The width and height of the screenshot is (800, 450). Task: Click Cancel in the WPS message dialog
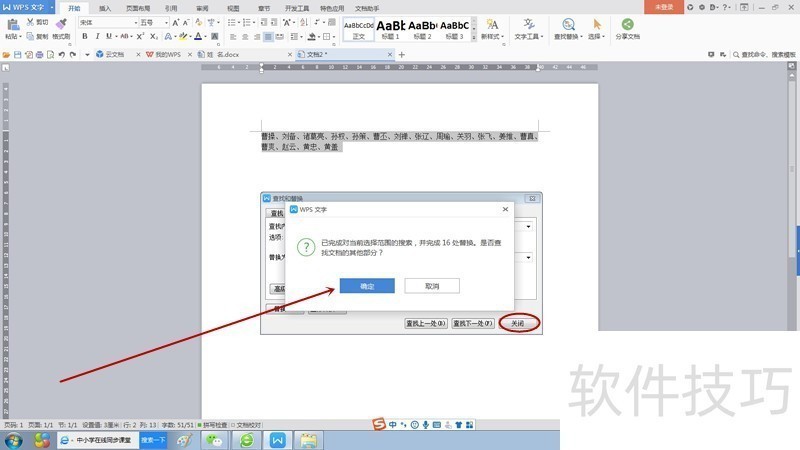pyautogui.click(x=432, y=286)
